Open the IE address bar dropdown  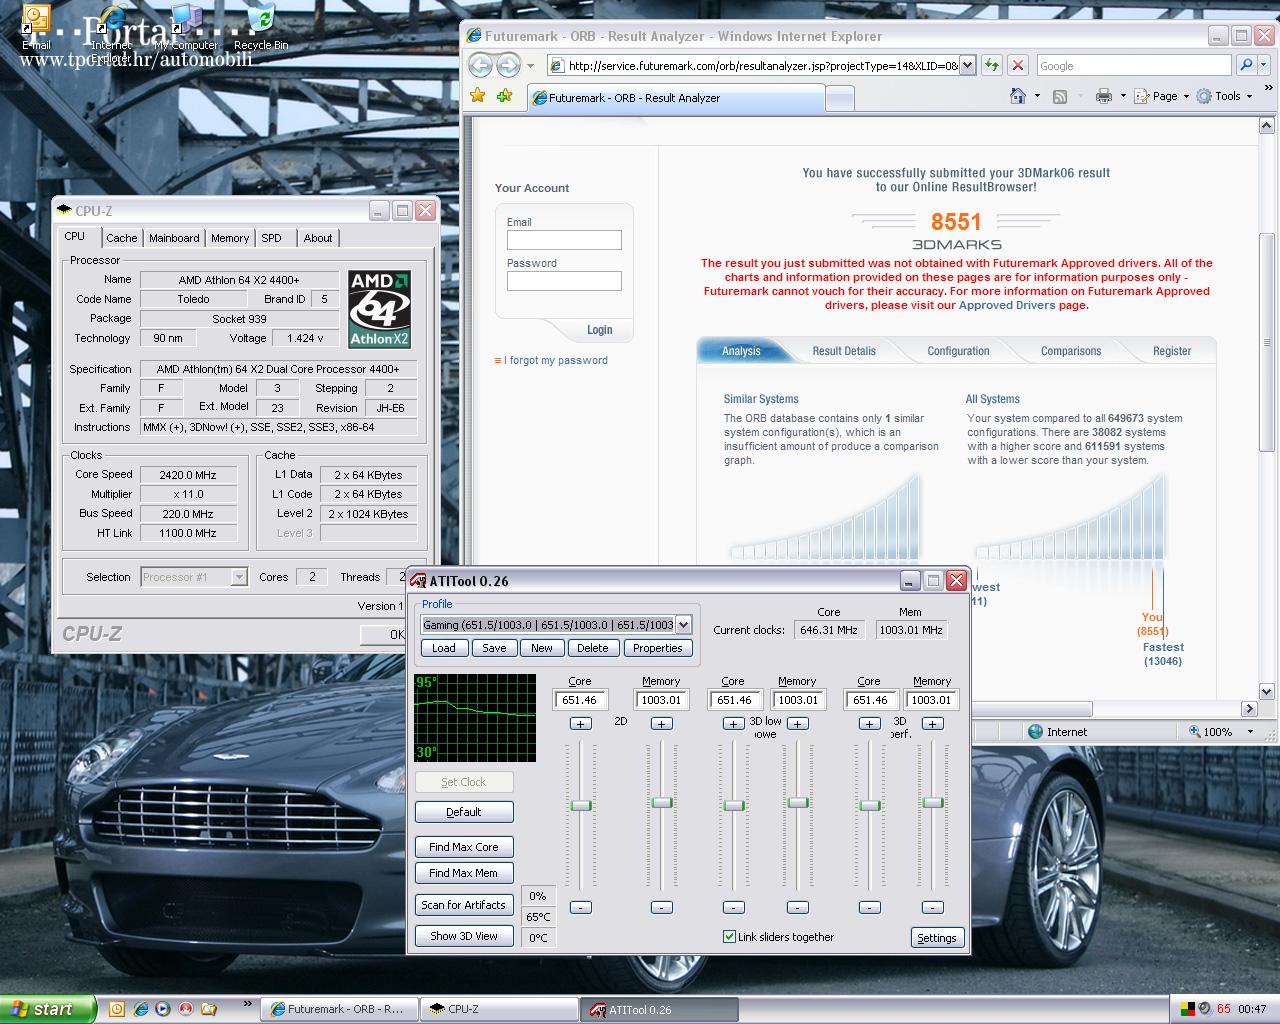point(967,66)
